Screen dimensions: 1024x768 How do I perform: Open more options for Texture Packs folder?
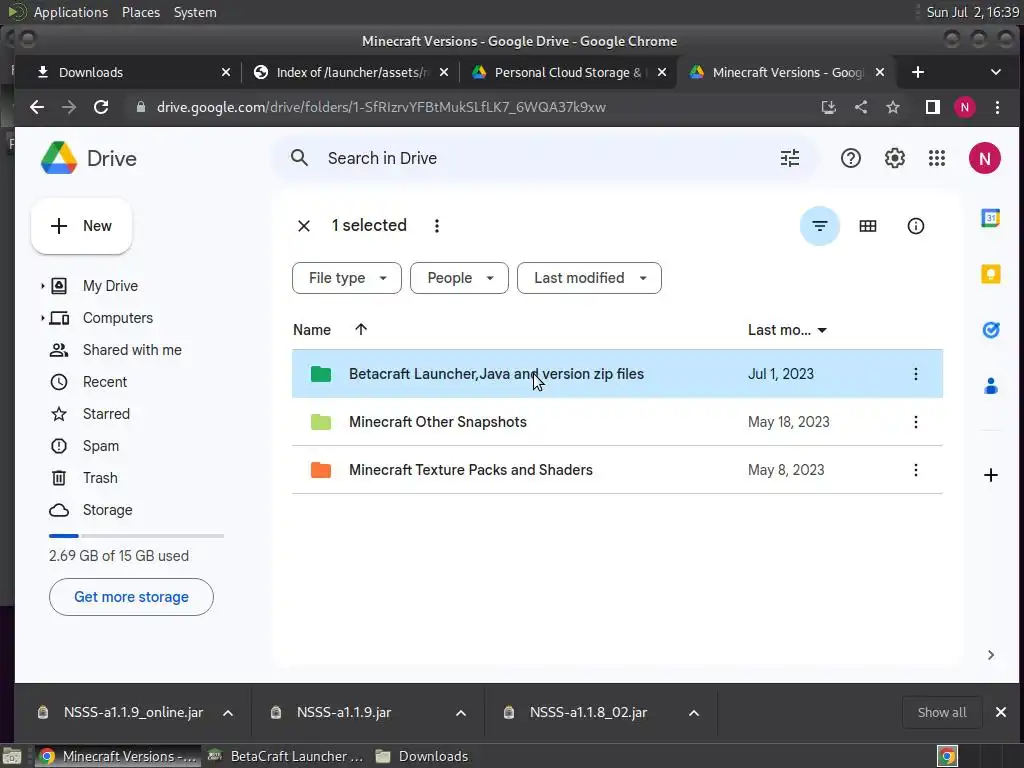(916, 470)
